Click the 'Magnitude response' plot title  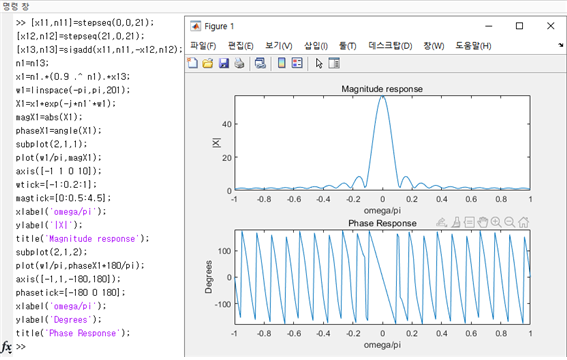click(382, 89)
